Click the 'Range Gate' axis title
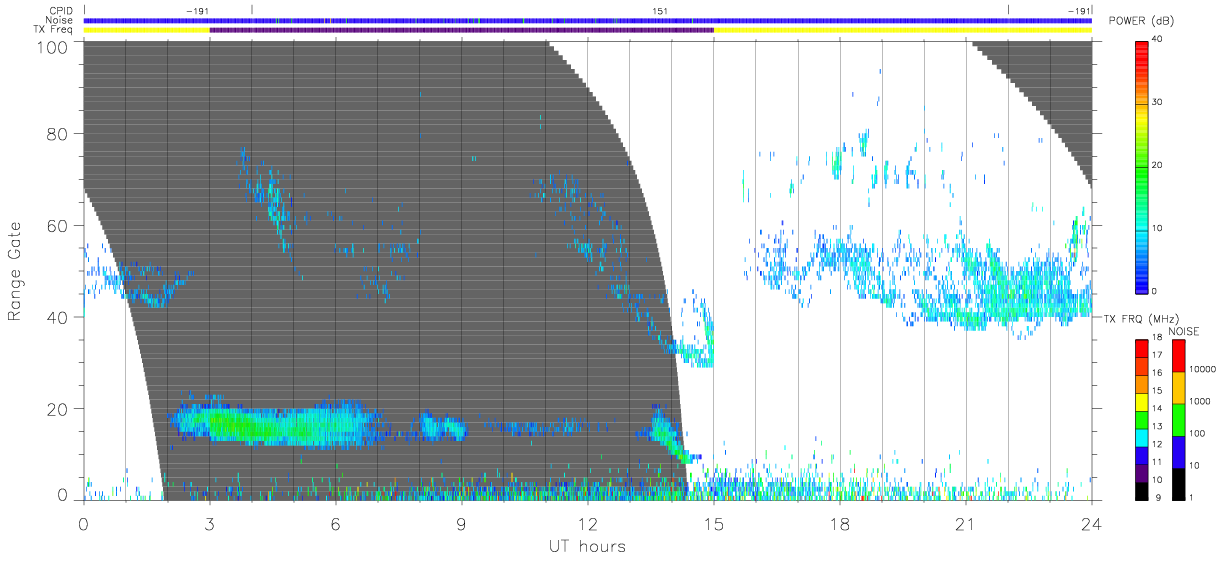Viewport: 1228px width, 567px height. [15, 271]
